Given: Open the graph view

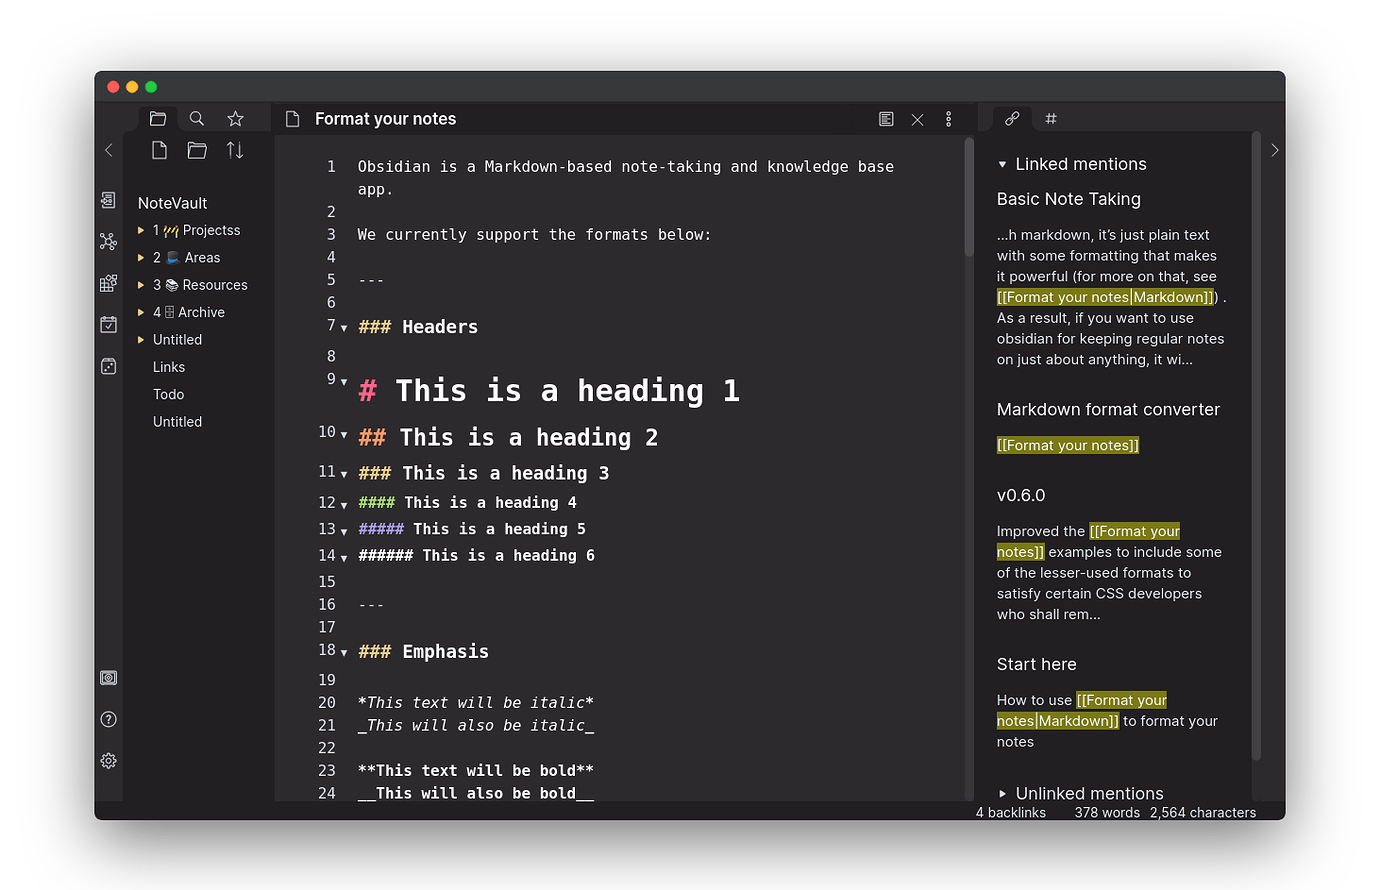Looking at the screenshot, I should pos(108,241).
